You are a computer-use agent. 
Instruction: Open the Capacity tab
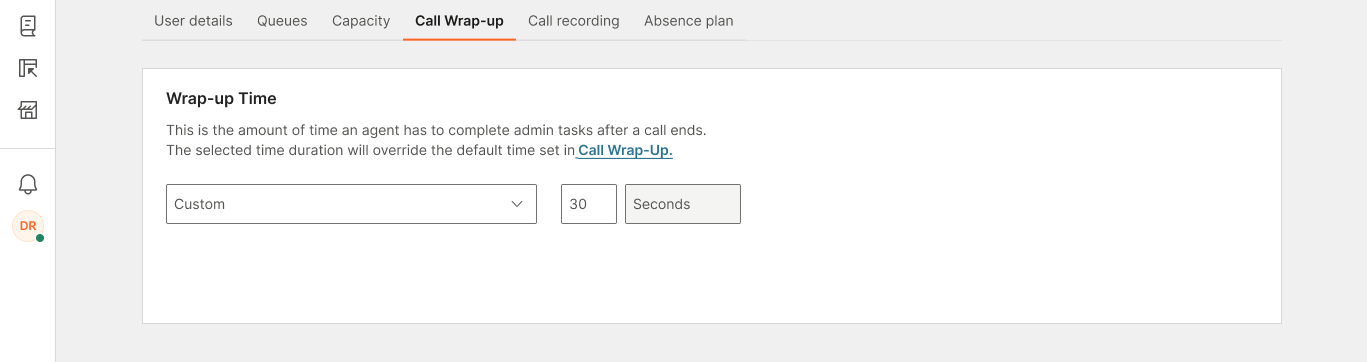pyautogui.click(x=361, y=20)
